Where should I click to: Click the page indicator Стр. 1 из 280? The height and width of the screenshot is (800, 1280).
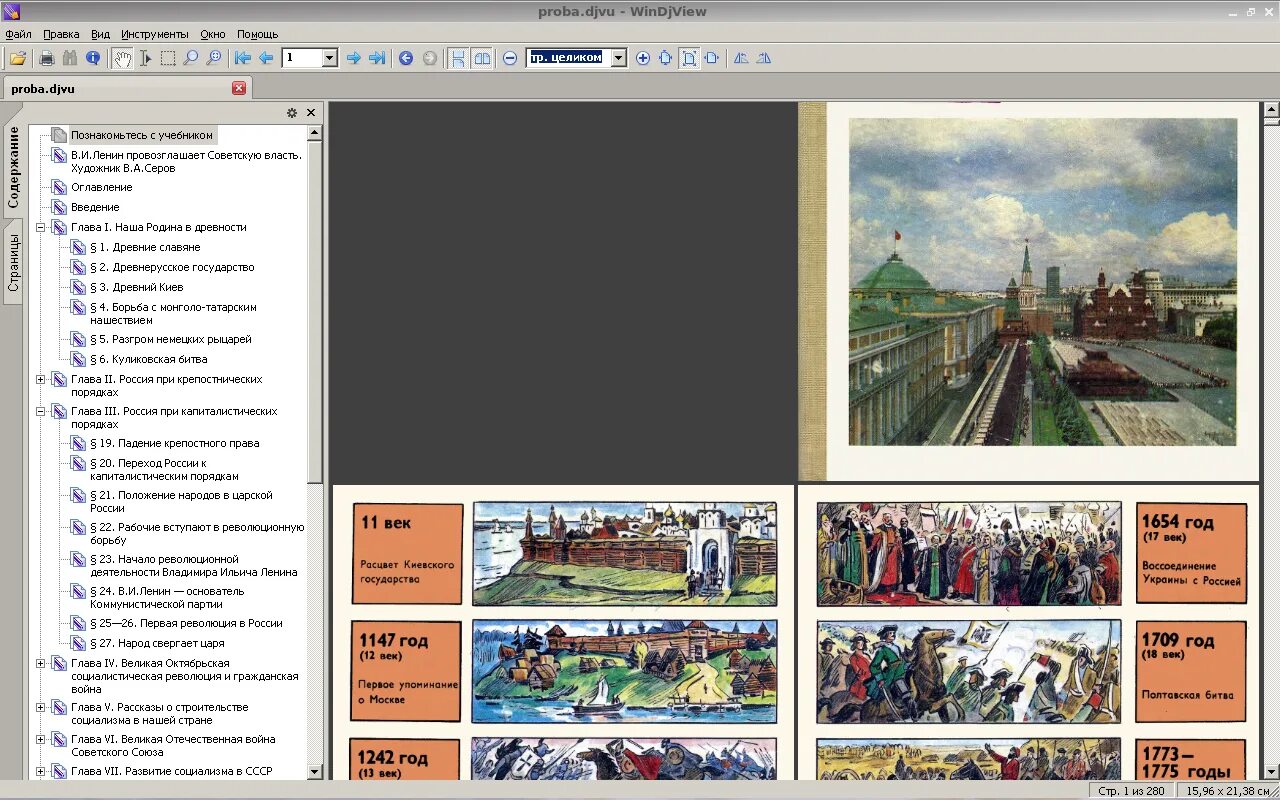1131,791
